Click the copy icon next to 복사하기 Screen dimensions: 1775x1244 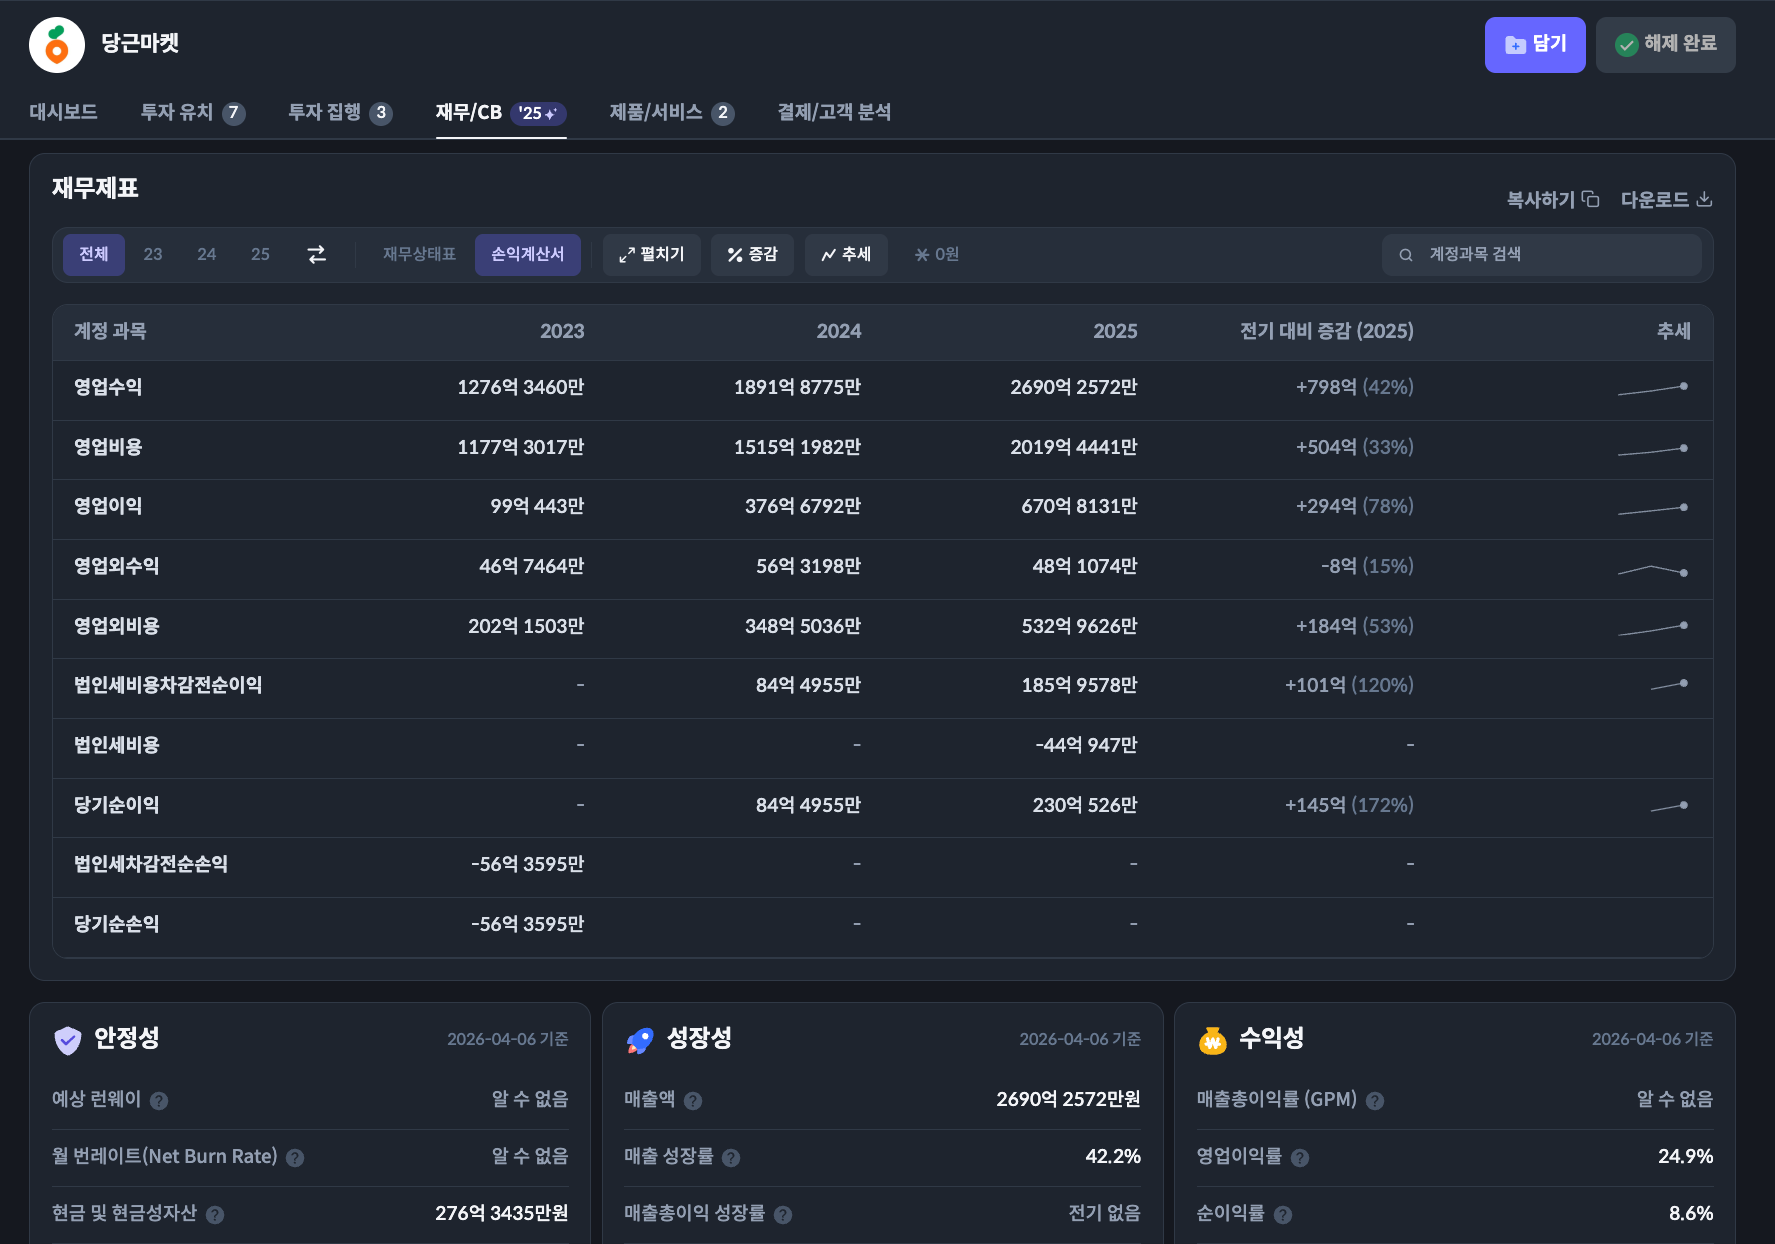(x=1590, y=199)
